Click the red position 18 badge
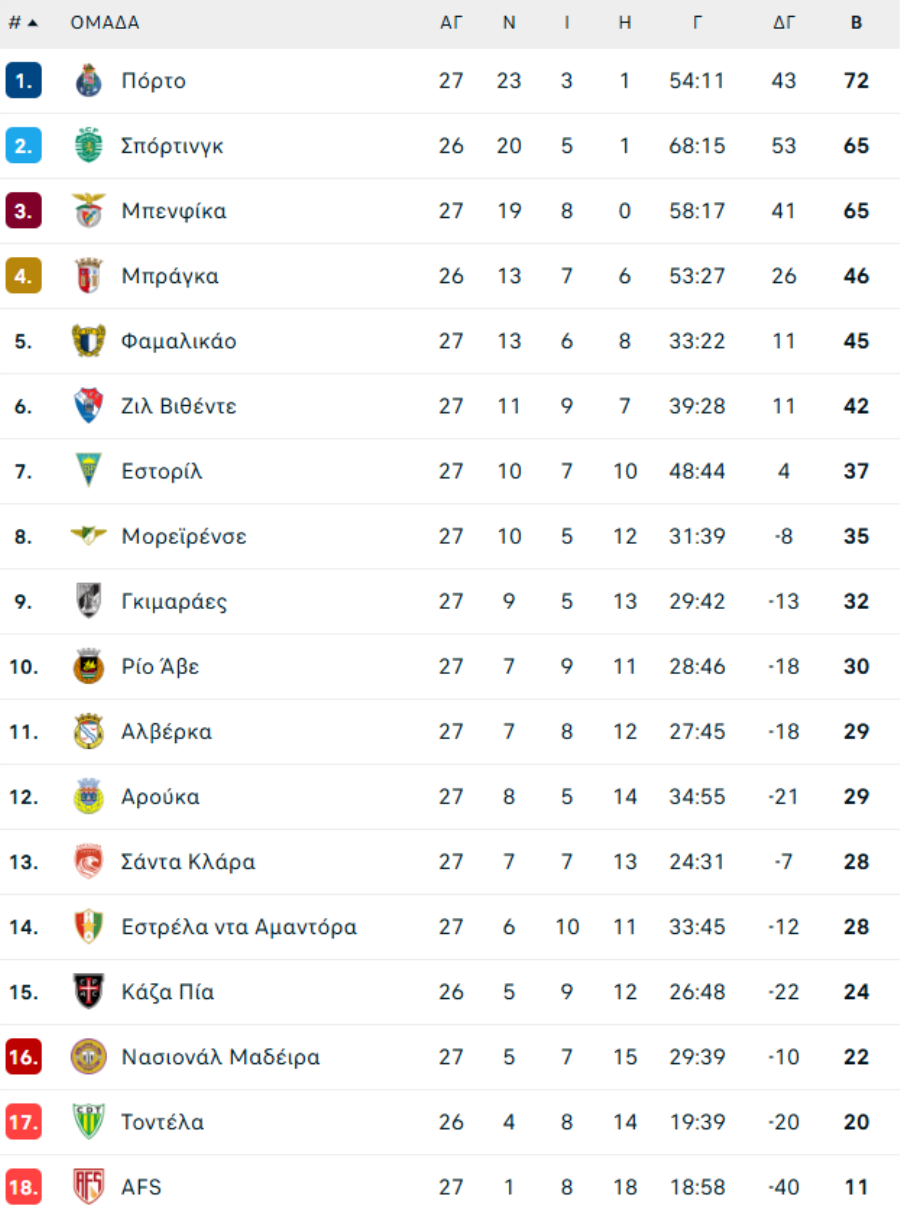900x1215 pixels. [23, 1187]
